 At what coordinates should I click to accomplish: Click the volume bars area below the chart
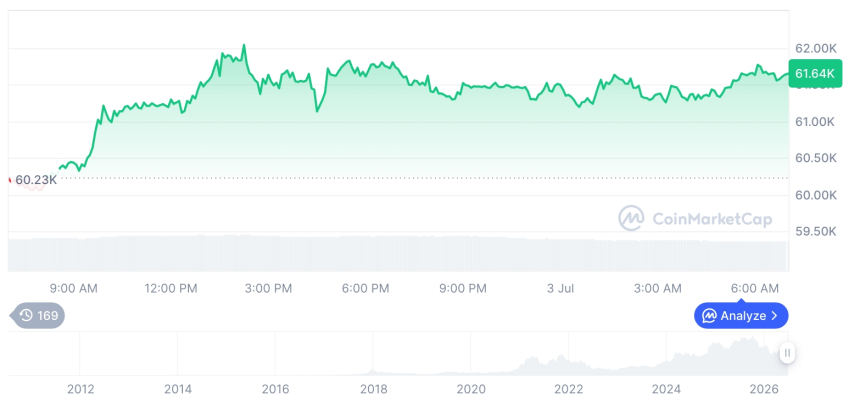click(399, 253)
